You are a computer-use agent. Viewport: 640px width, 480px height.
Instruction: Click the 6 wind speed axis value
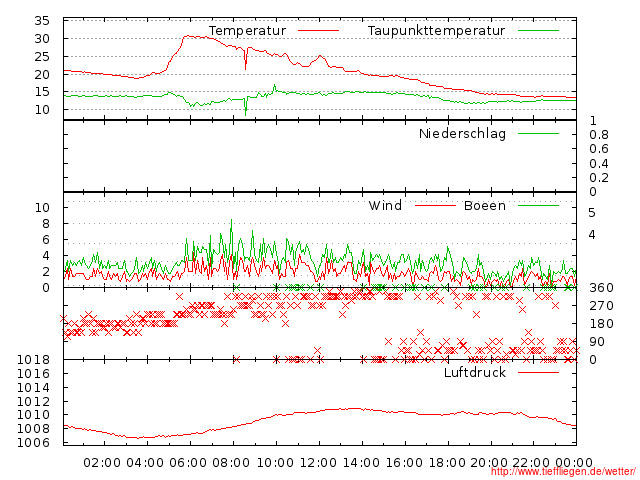(46, 240)
